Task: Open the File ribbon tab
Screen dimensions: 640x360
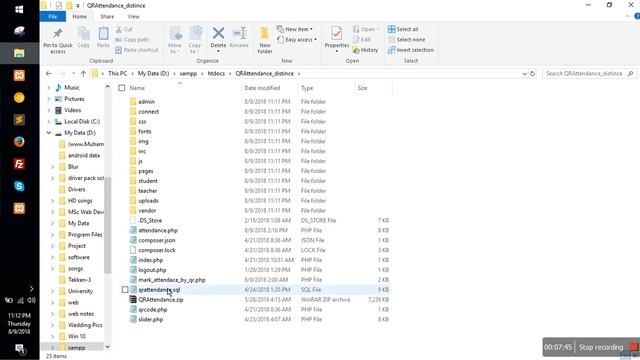Action: (53, 16)
